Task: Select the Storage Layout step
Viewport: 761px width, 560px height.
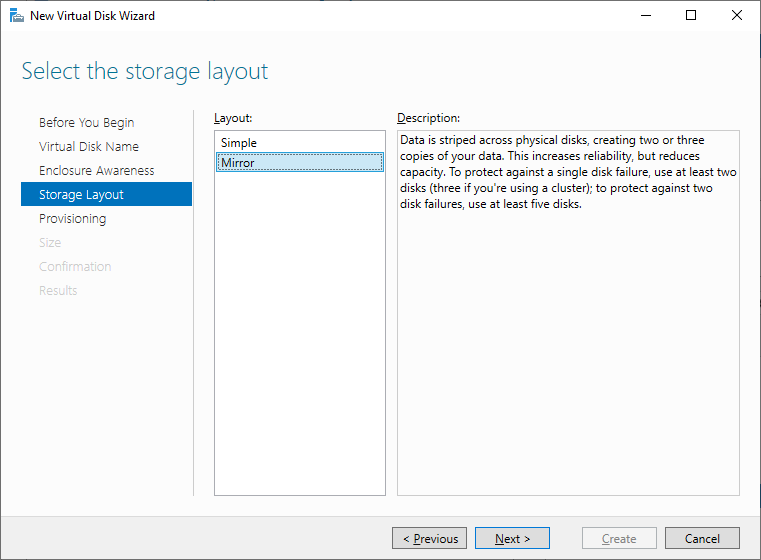Action: [106, 194]
